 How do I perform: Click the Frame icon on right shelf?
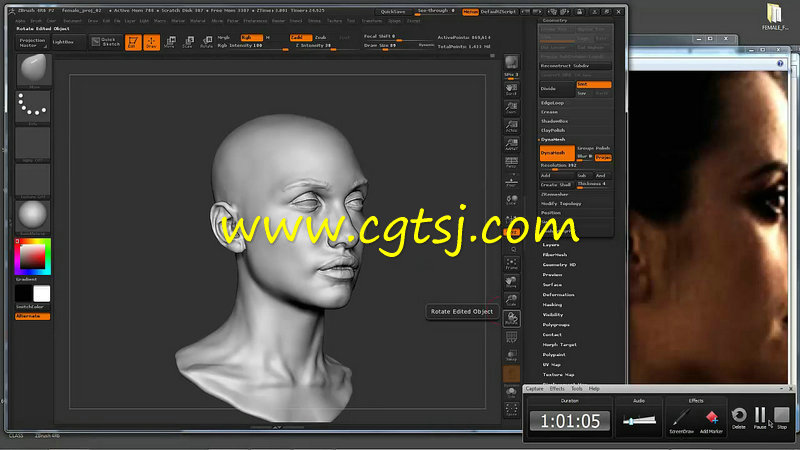point(511,263)
